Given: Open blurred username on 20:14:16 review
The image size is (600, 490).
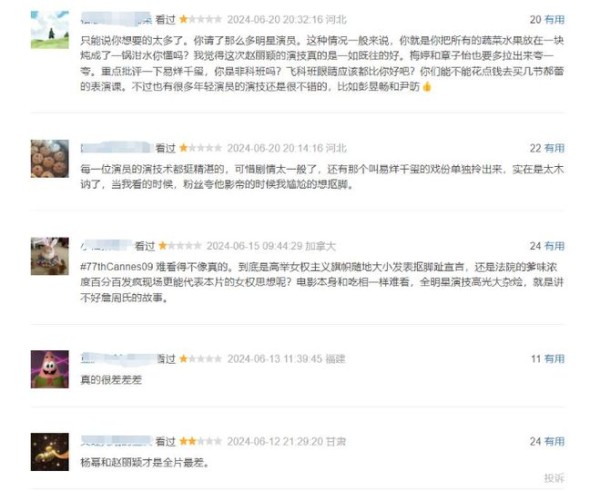Looking at the screenshot, I should [x=116, y=148].
